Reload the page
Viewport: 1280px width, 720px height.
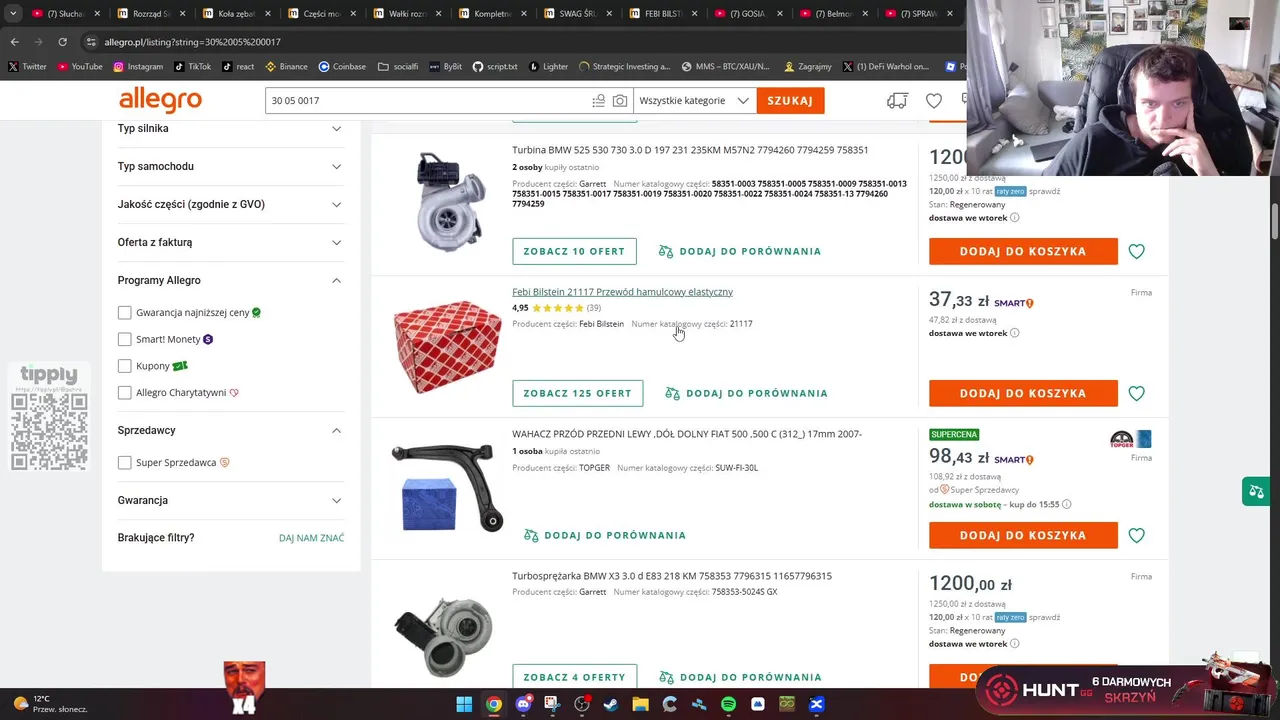(62, 42)
